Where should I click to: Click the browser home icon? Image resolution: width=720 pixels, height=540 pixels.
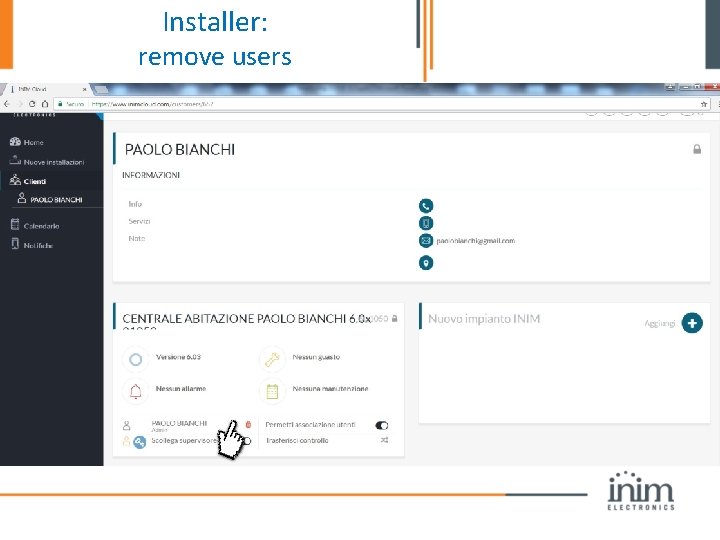[45, 104]
